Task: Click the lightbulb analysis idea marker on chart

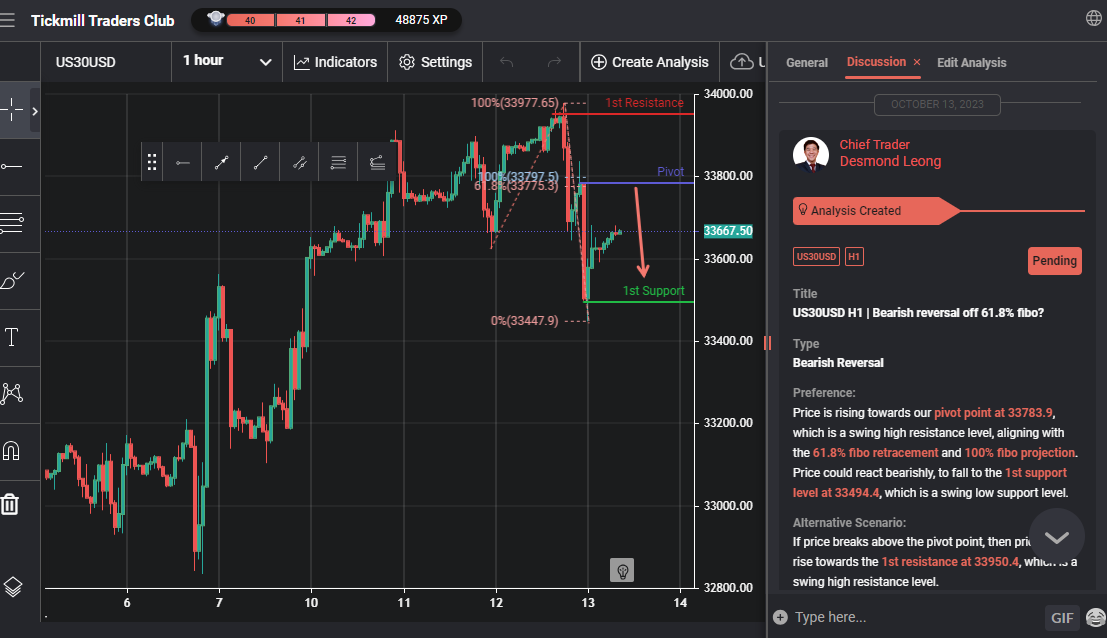Action: point(622,570)
